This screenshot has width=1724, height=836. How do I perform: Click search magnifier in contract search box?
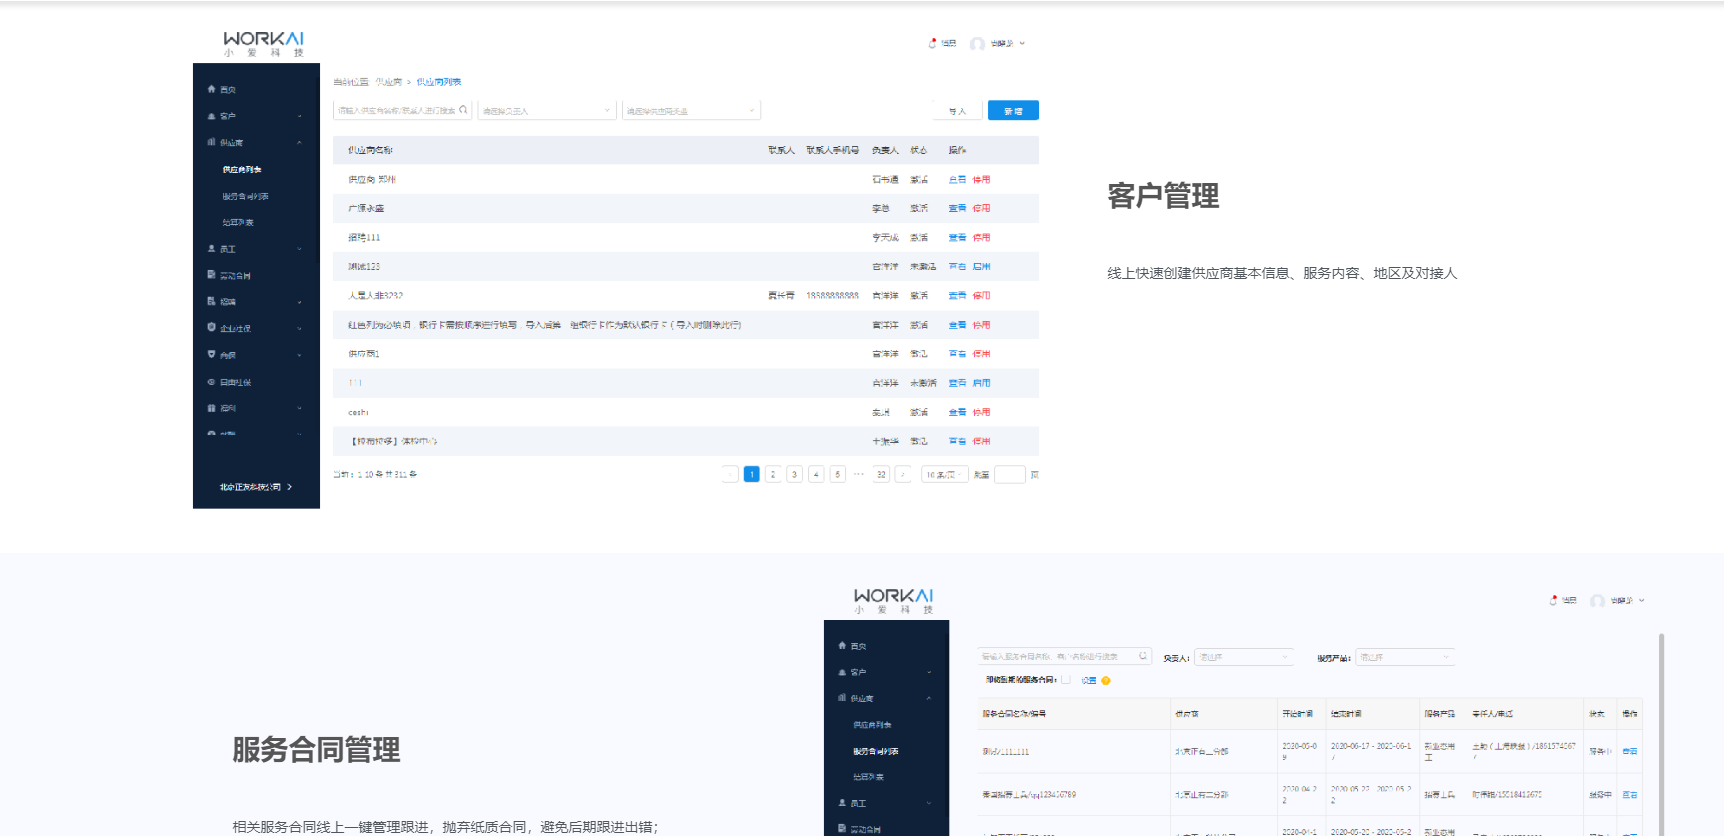click(1142, 656)
